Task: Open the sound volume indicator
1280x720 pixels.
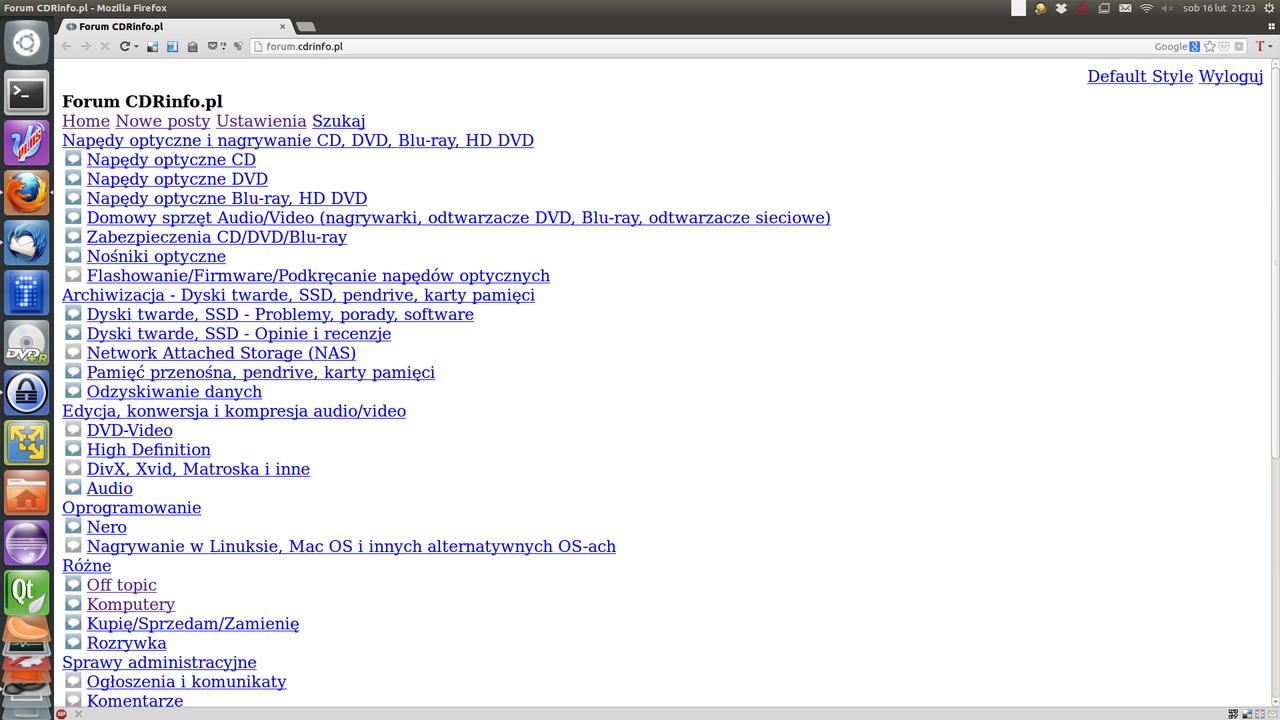Action: pyautogui.click(x=1167, y=8)
